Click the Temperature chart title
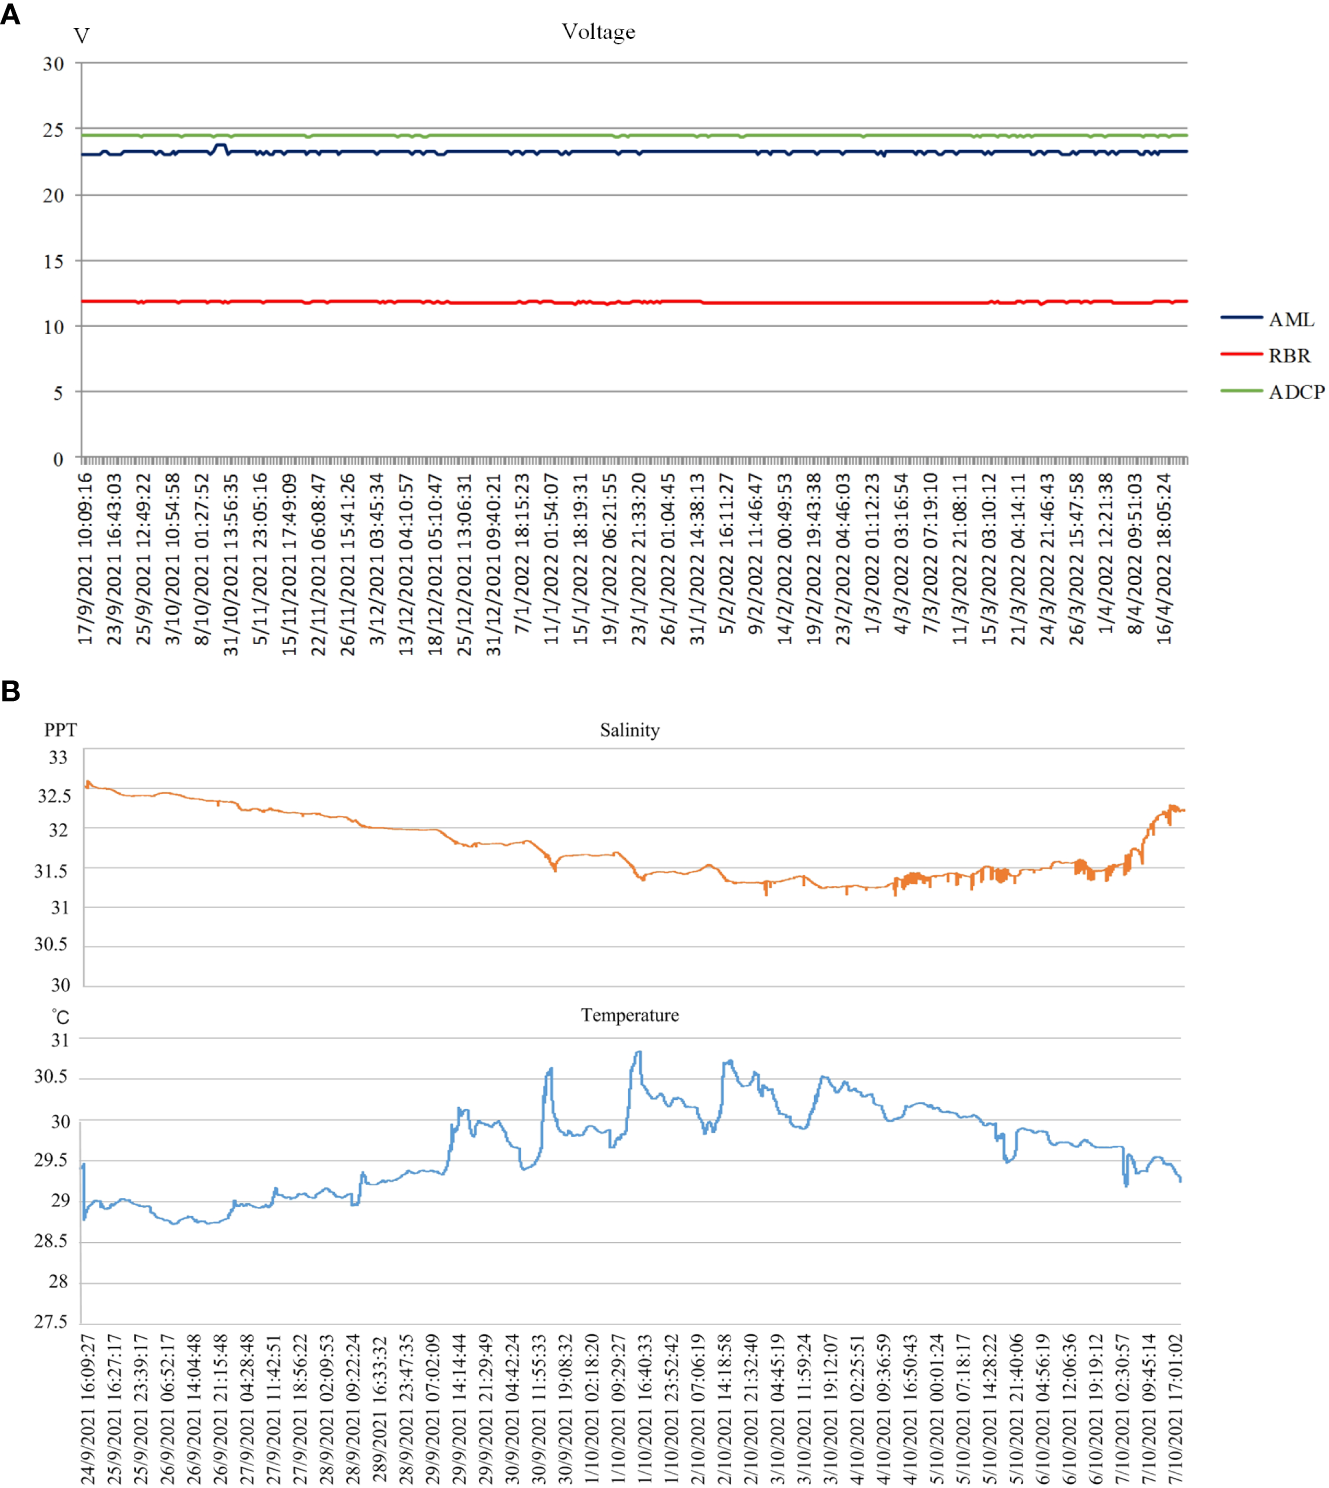This screenshot has width=1329, height=1488. (629, 1015)
